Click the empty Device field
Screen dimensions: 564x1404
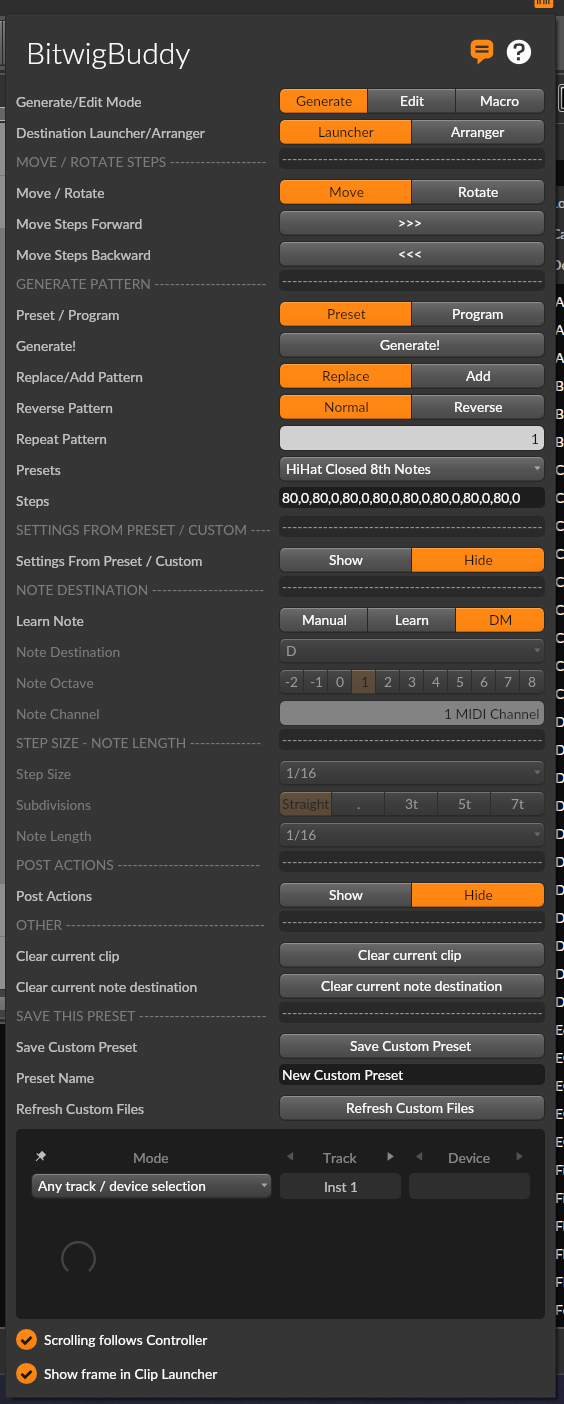469,1186
